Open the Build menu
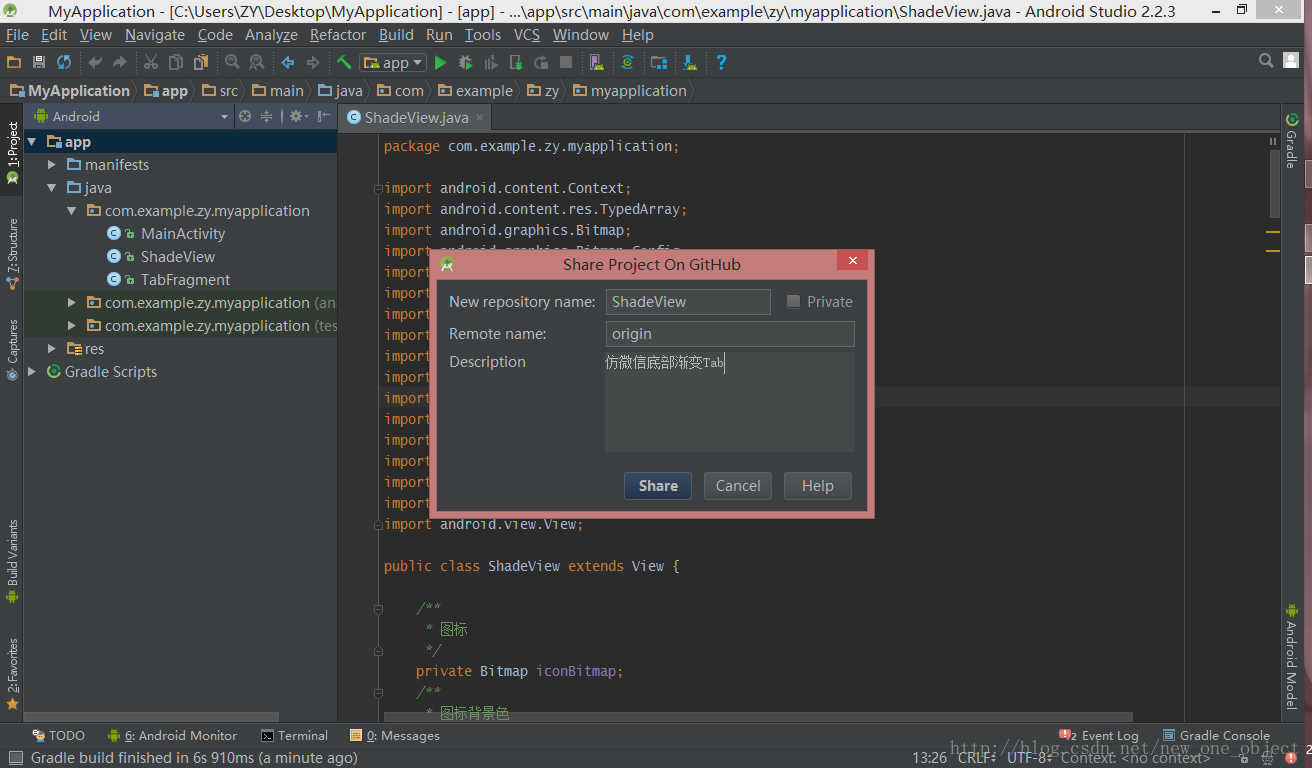The width and height of the screenshot is (1312, 768). point(396,34)
